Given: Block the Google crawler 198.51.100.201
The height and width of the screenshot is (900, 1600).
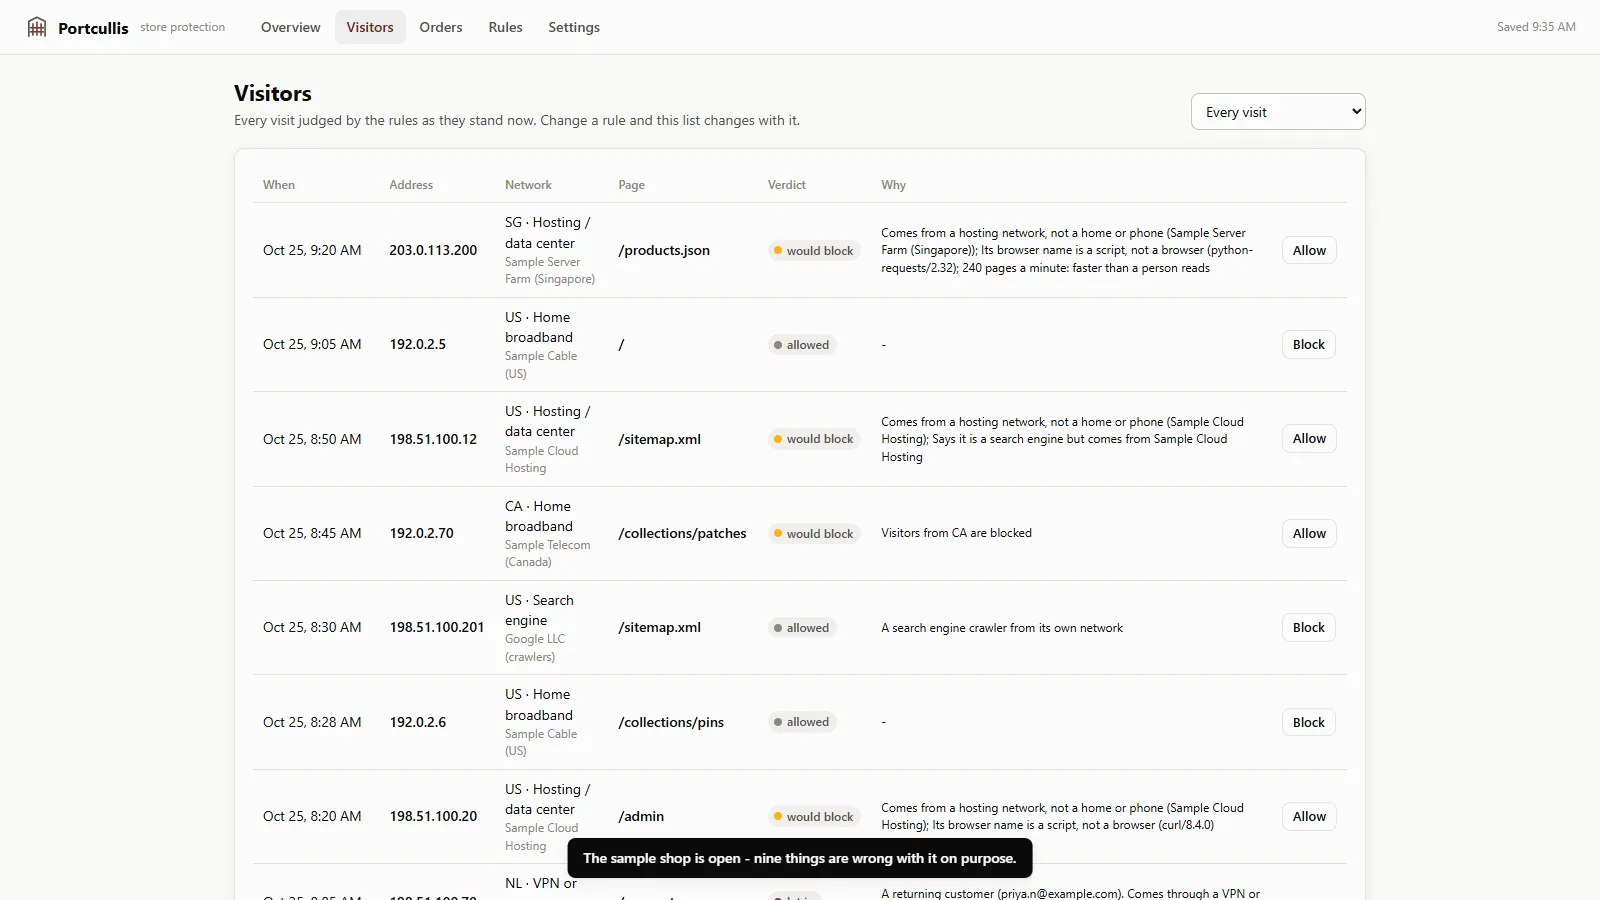Looking at the screenshot, I should pos(1308,627).
